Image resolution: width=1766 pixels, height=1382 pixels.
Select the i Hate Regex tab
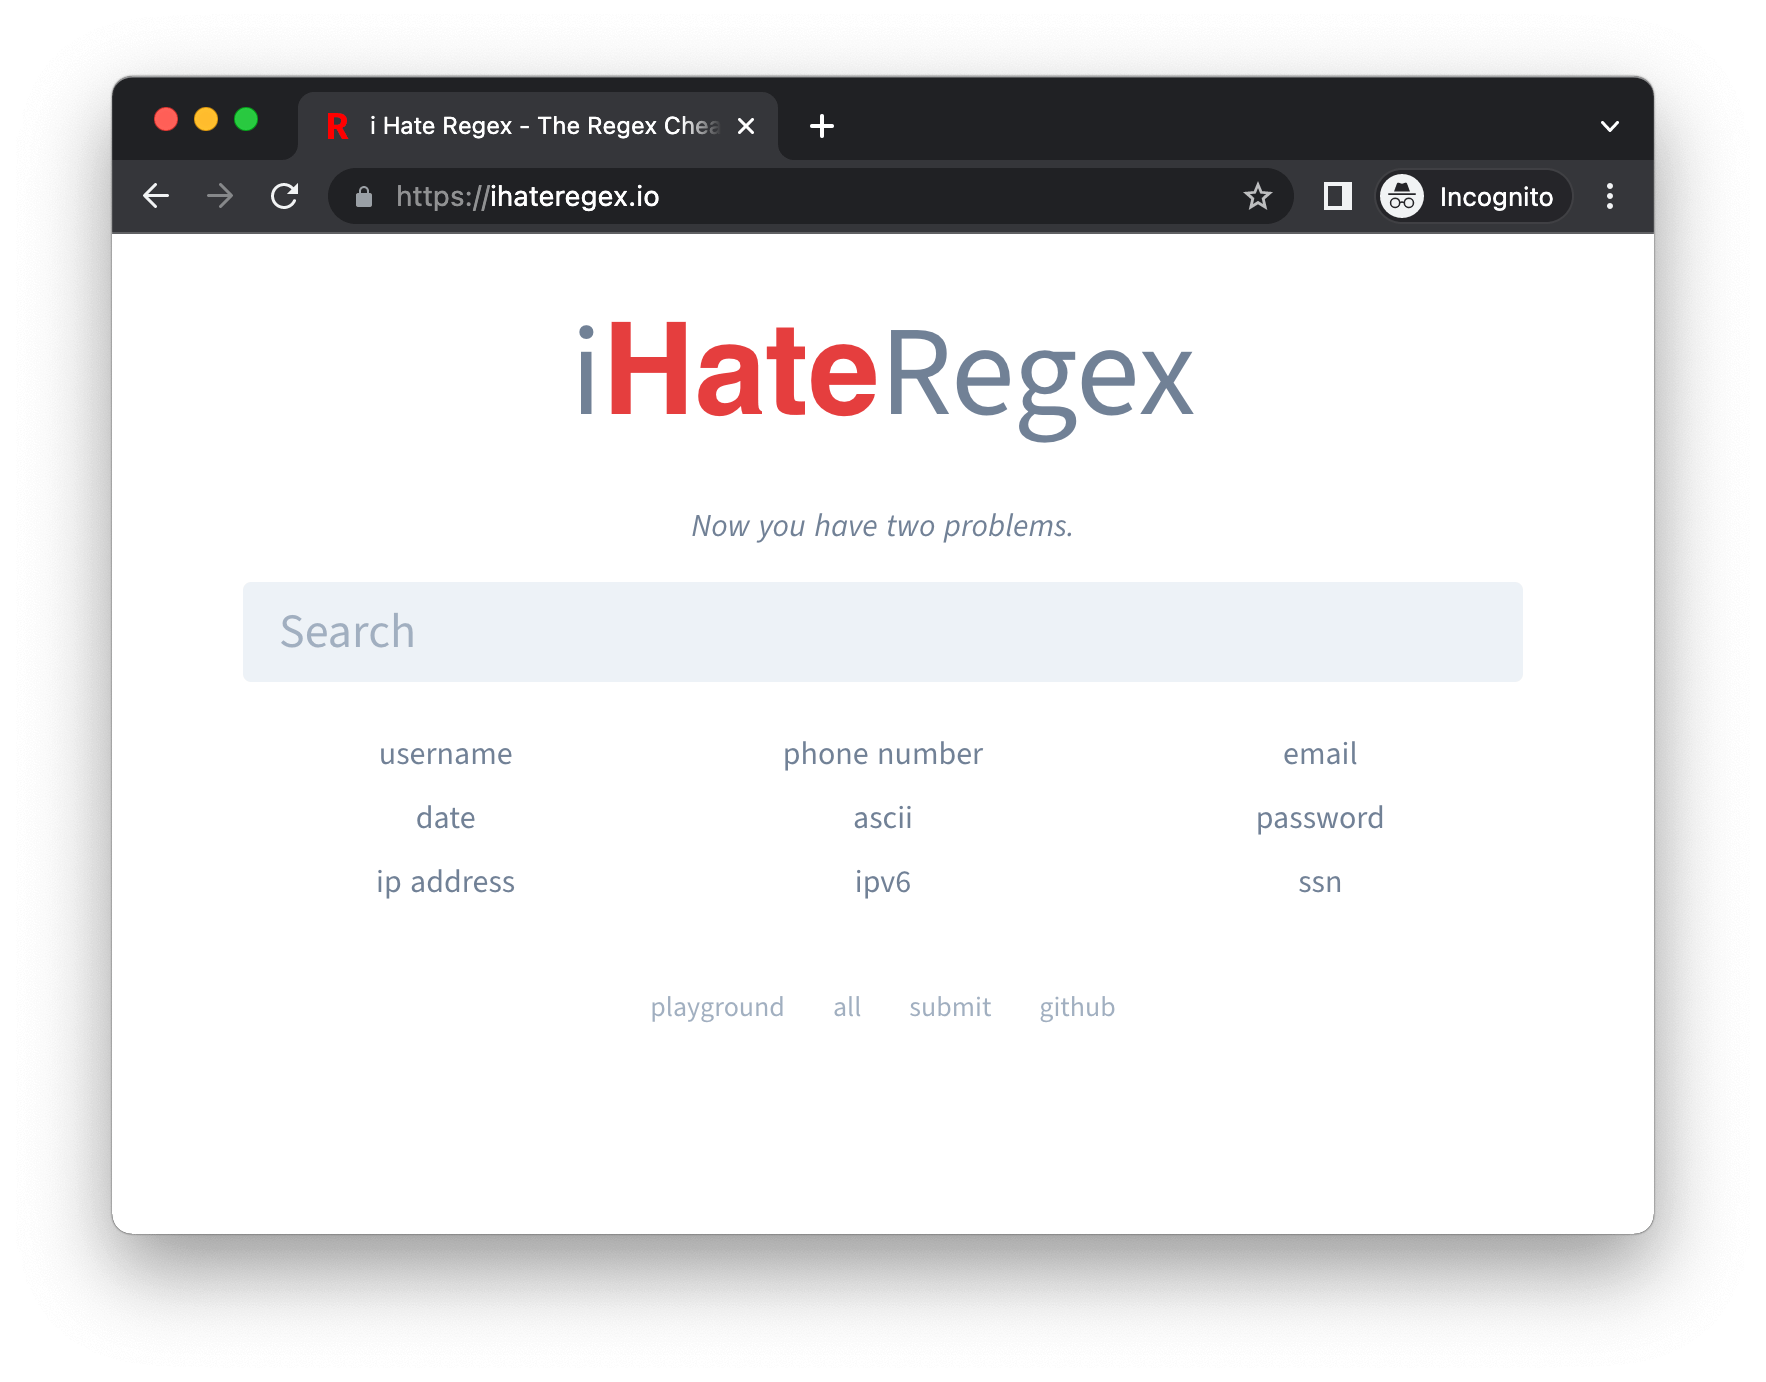538,126
